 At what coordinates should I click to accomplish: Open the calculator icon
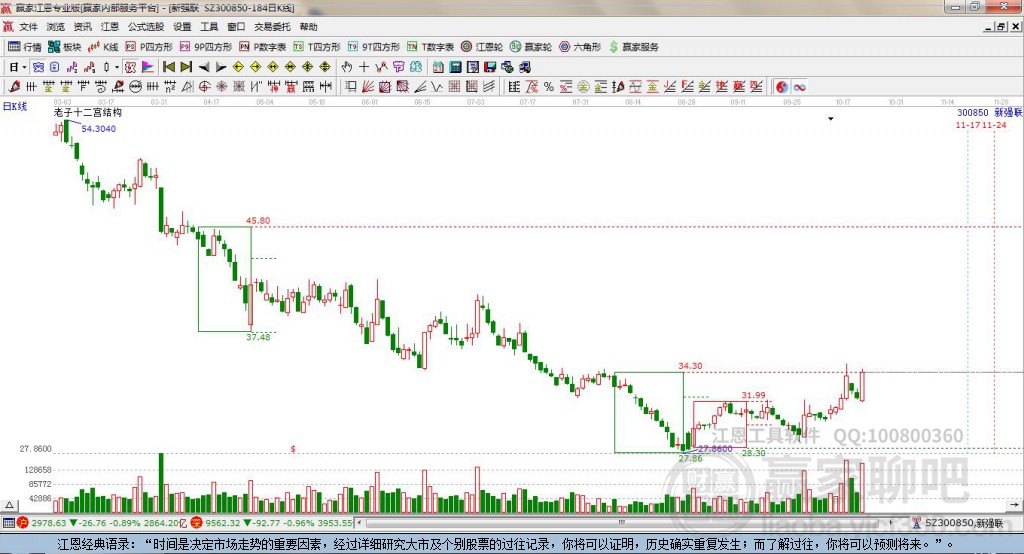tap(455, 67)
